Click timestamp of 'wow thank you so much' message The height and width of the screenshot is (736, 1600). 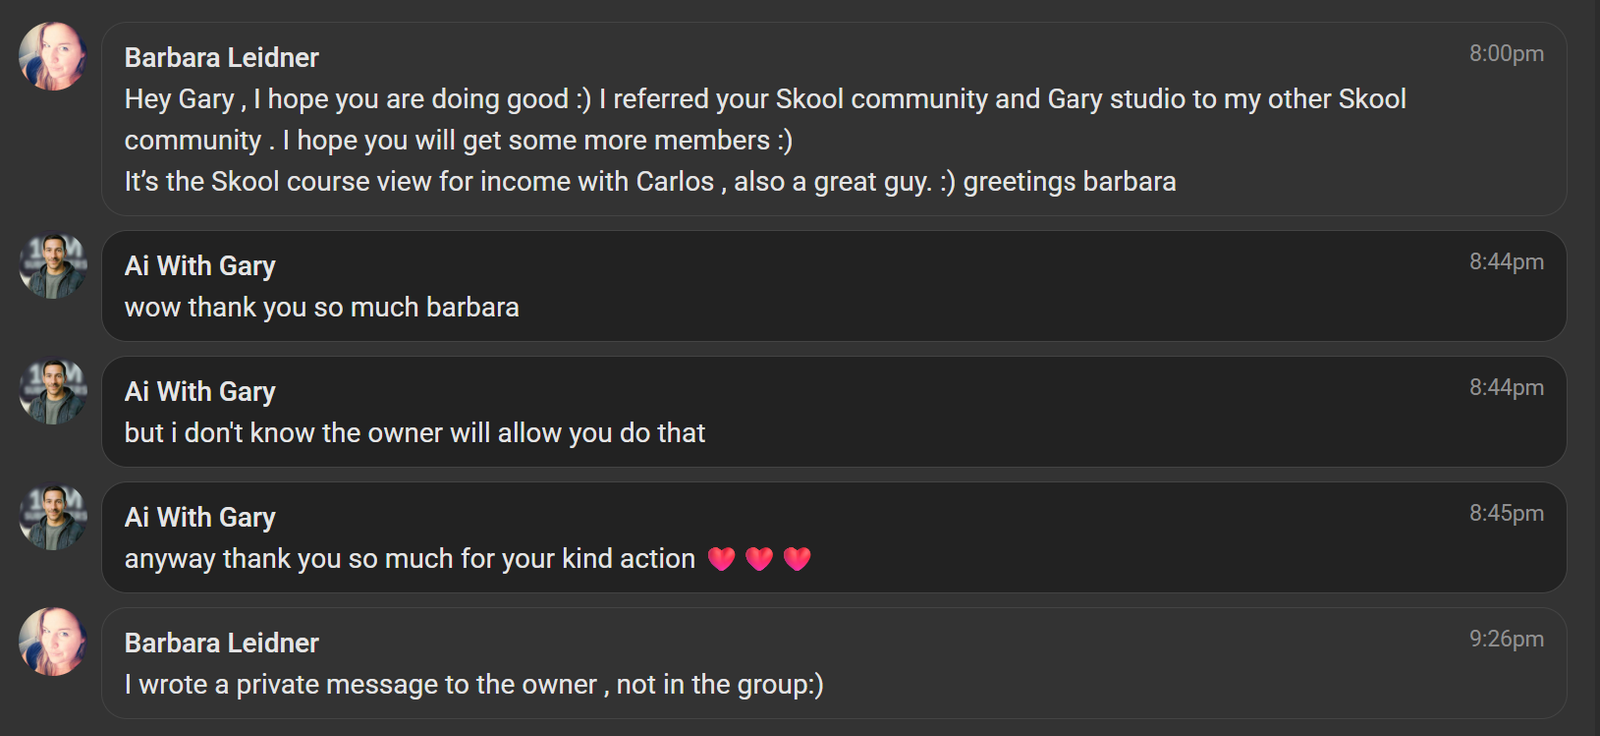click(x=1506, y=262)
